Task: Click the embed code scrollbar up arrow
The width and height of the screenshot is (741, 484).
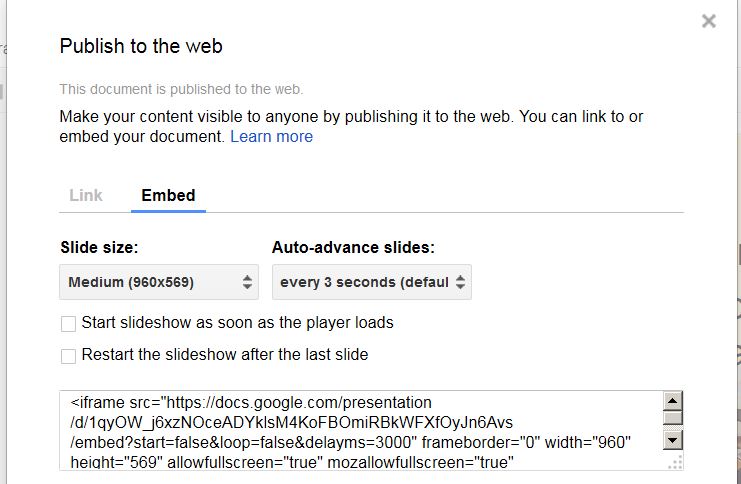Action: point(672,401)
